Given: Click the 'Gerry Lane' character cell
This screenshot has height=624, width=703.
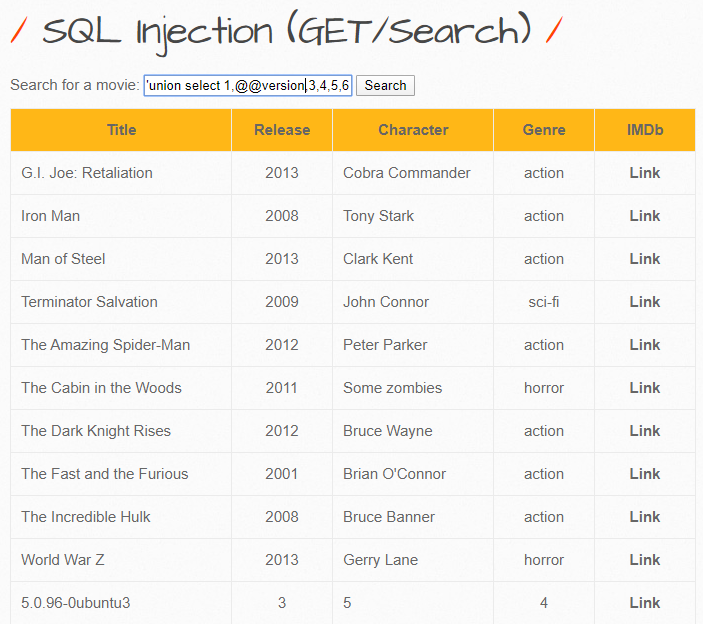Looking at the screenshot, I should click(x=413, y=560).
